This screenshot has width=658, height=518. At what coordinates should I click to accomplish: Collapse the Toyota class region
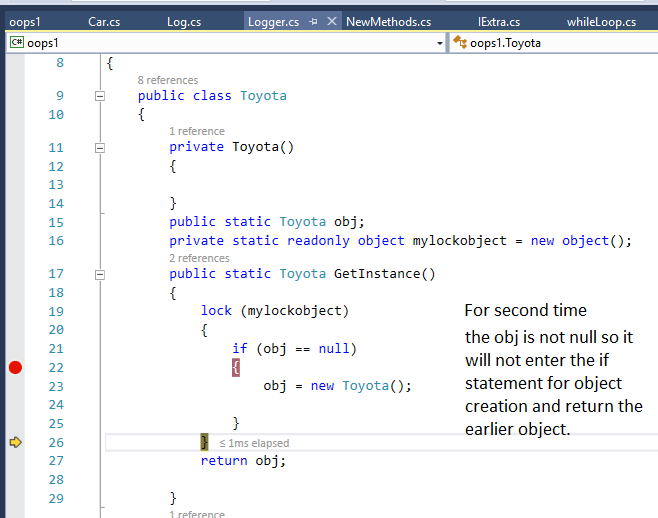click(99, 96)
